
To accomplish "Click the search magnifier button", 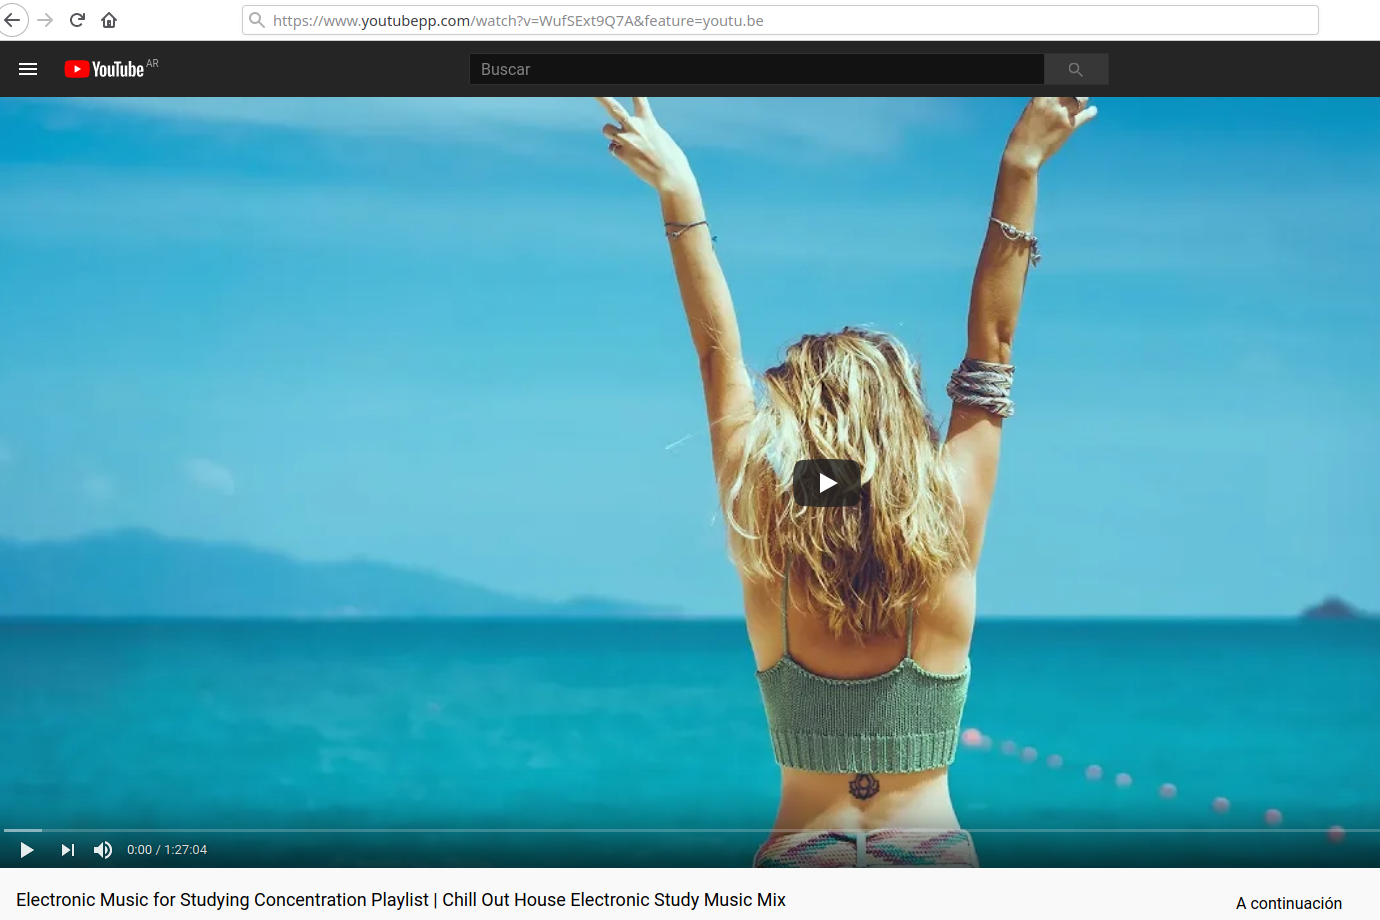I will coord(1076,69).
